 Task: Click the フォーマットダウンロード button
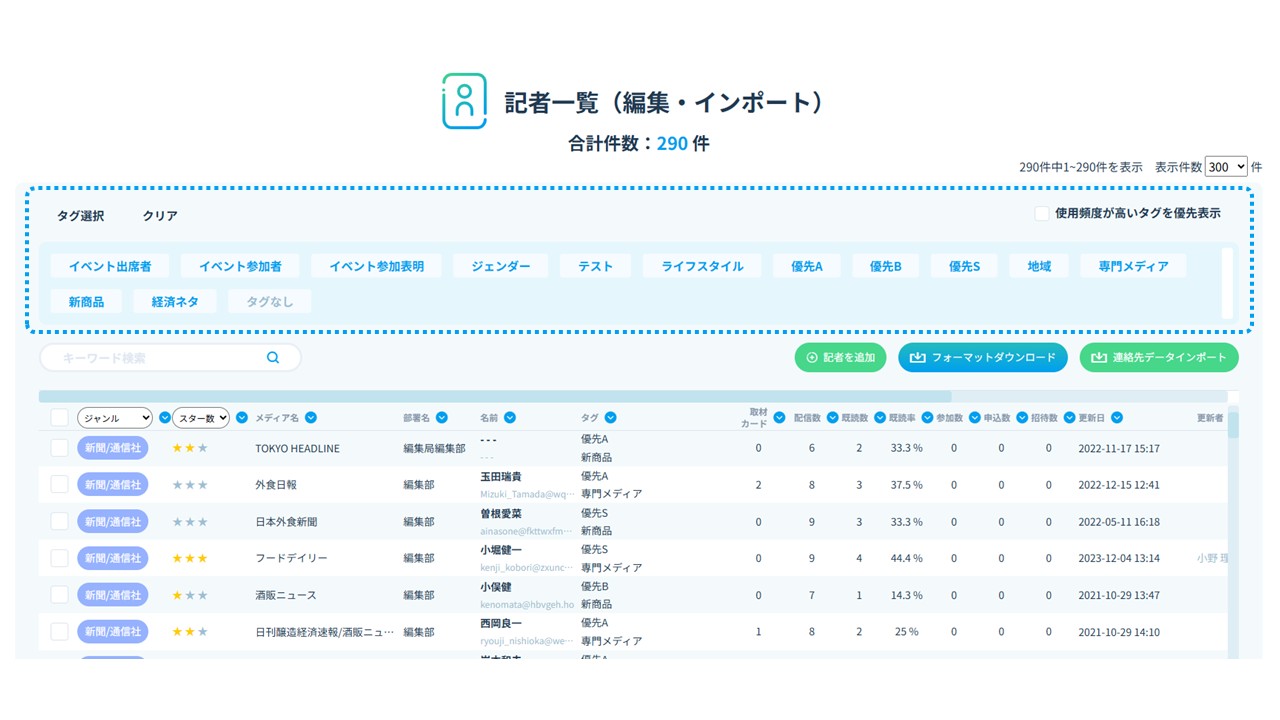tap(983, 358)
